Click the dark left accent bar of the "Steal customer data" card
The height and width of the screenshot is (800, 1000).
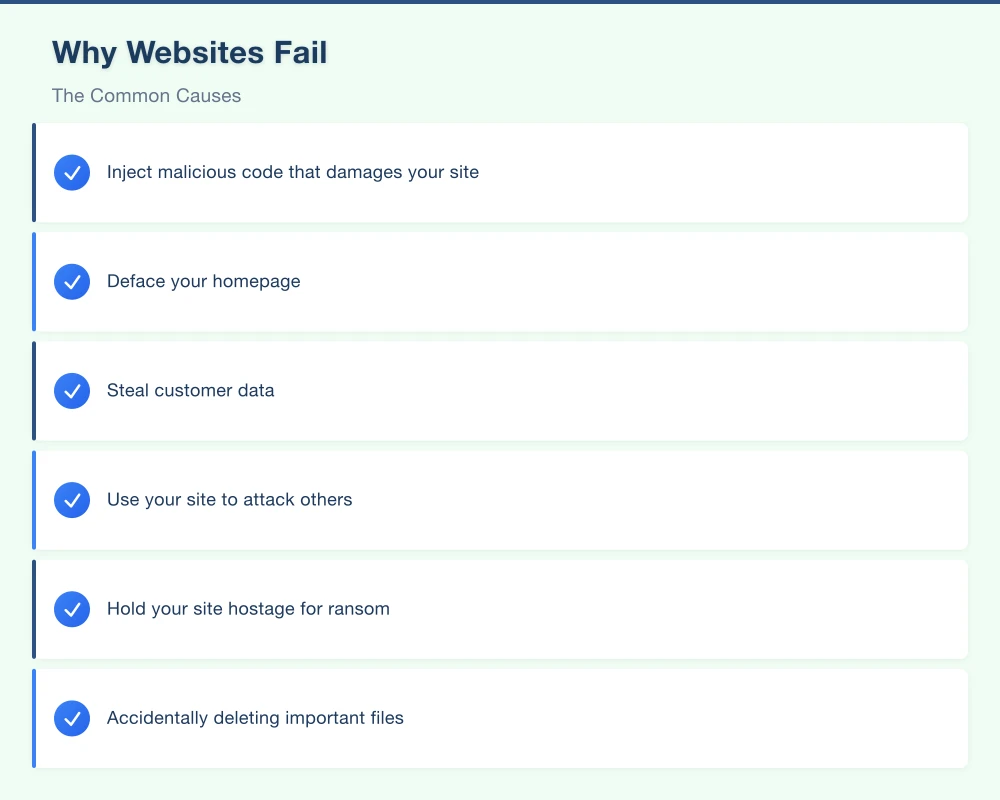[x=34, y=391]
